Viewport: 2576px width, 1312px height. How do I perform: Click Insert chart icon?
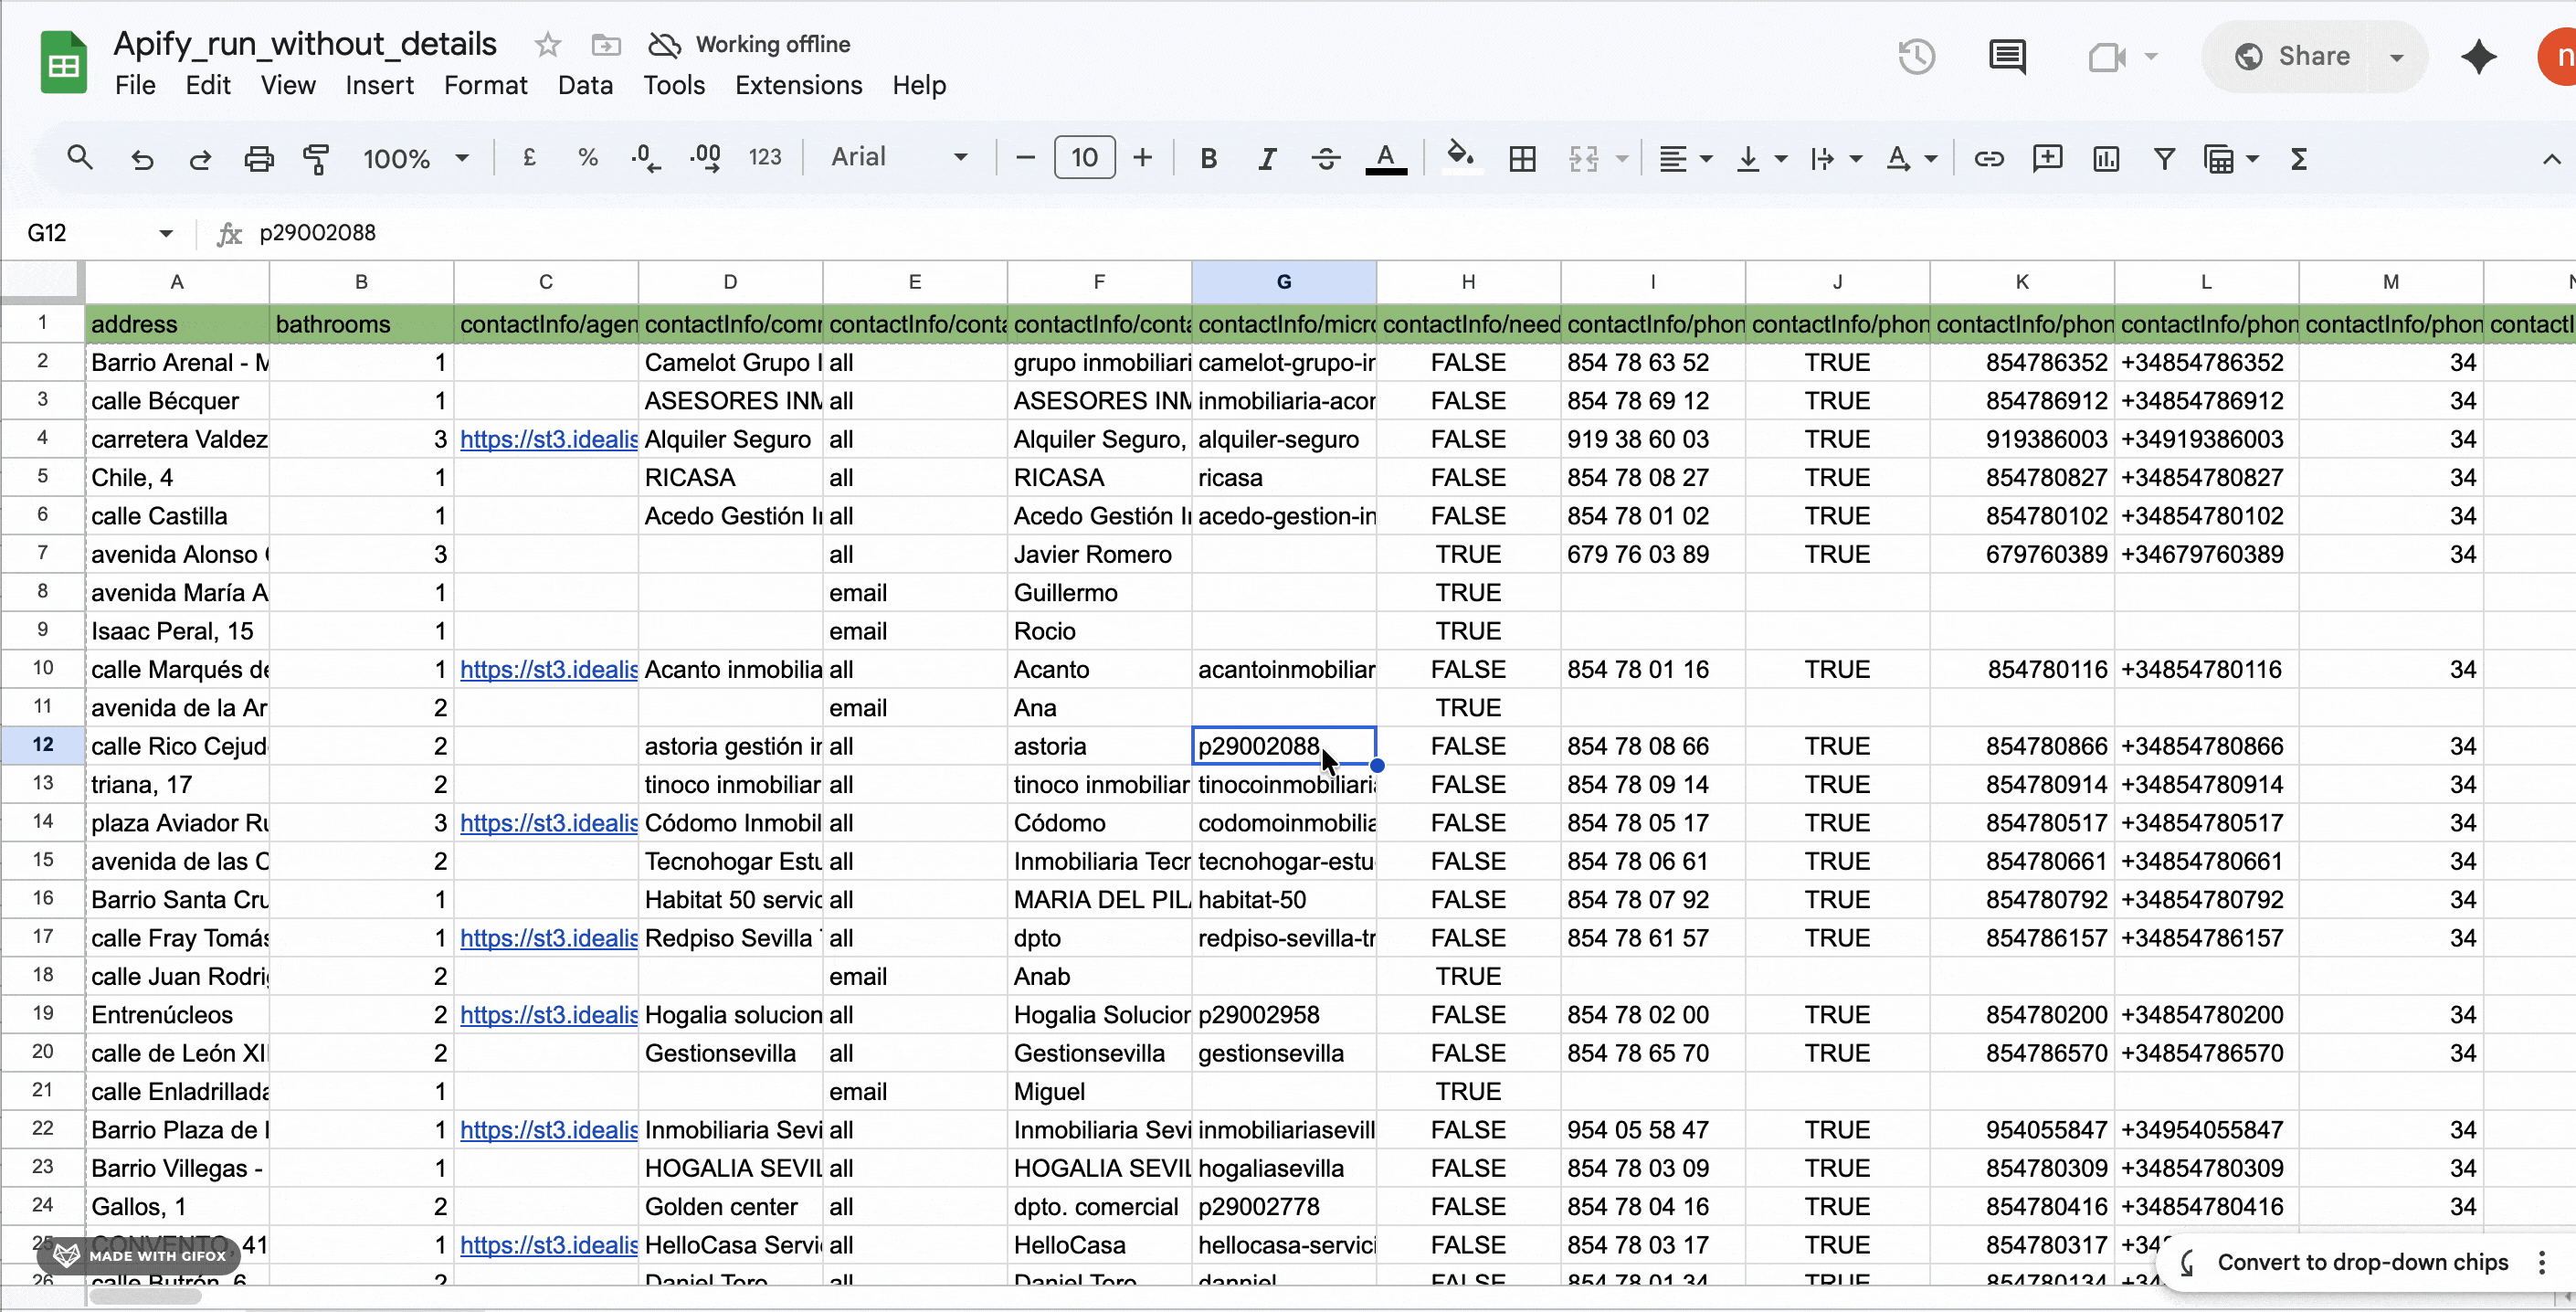click(x=2106, y=158)
